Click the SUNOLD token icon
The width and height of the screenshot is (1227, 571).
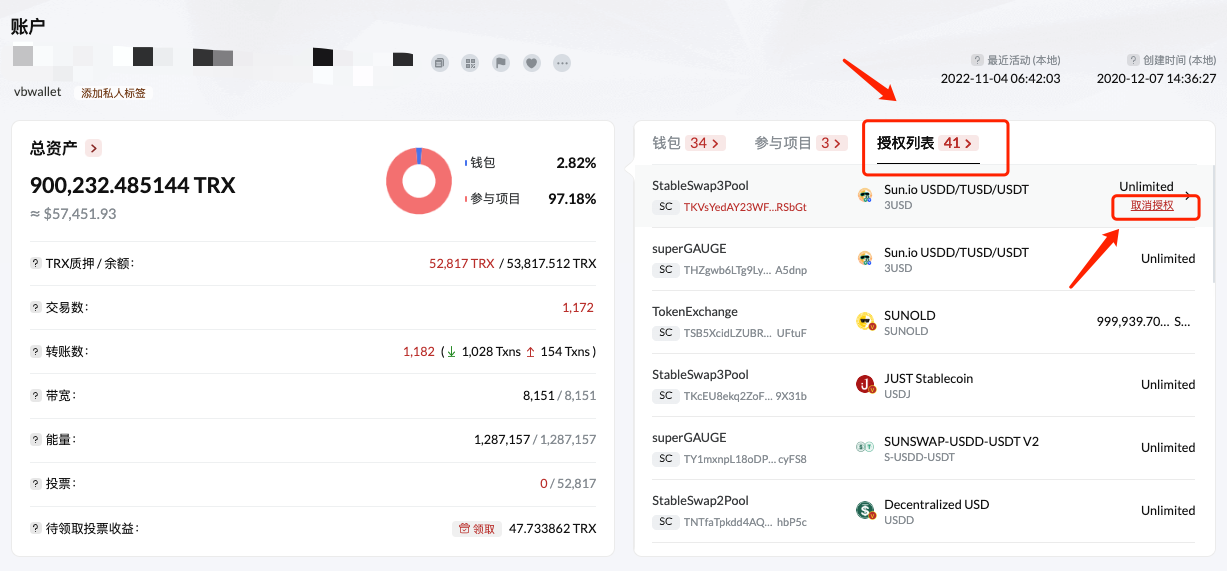point(865,322)
